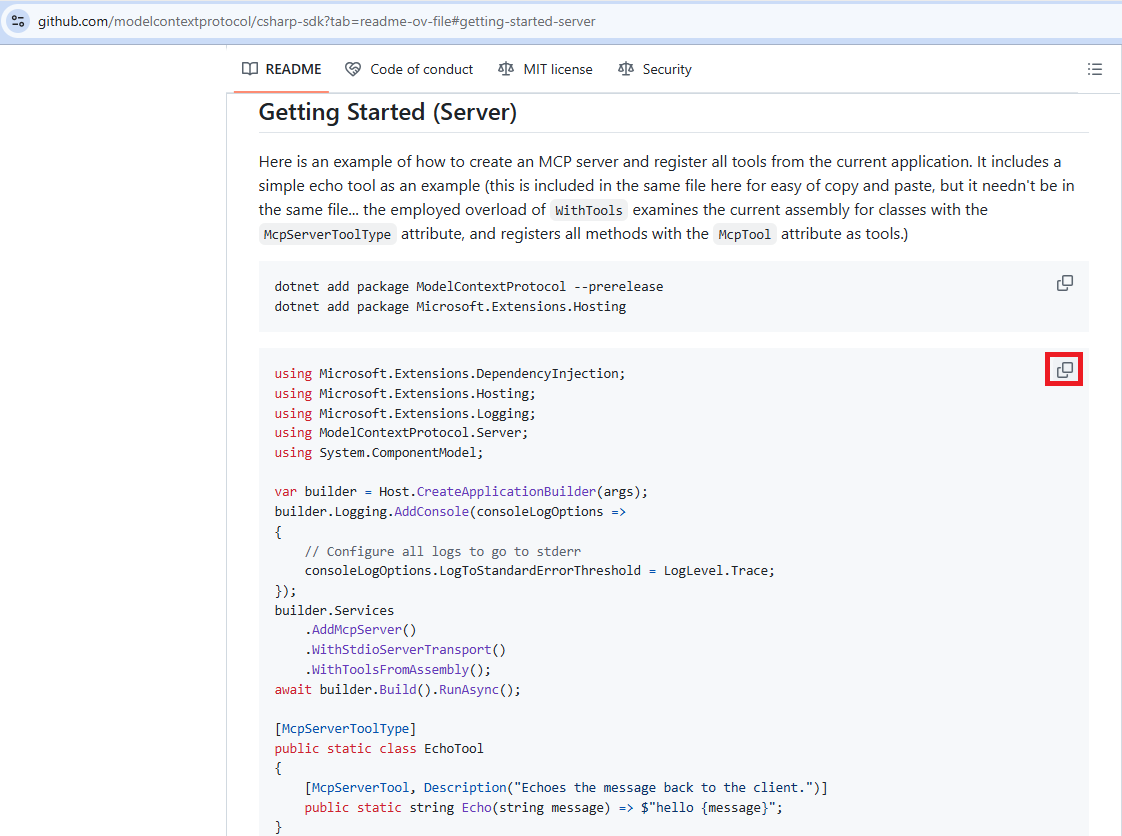1122x836 pixels.
Task: Click the heart icon beside Code of conduct
Action: point(353,69)
